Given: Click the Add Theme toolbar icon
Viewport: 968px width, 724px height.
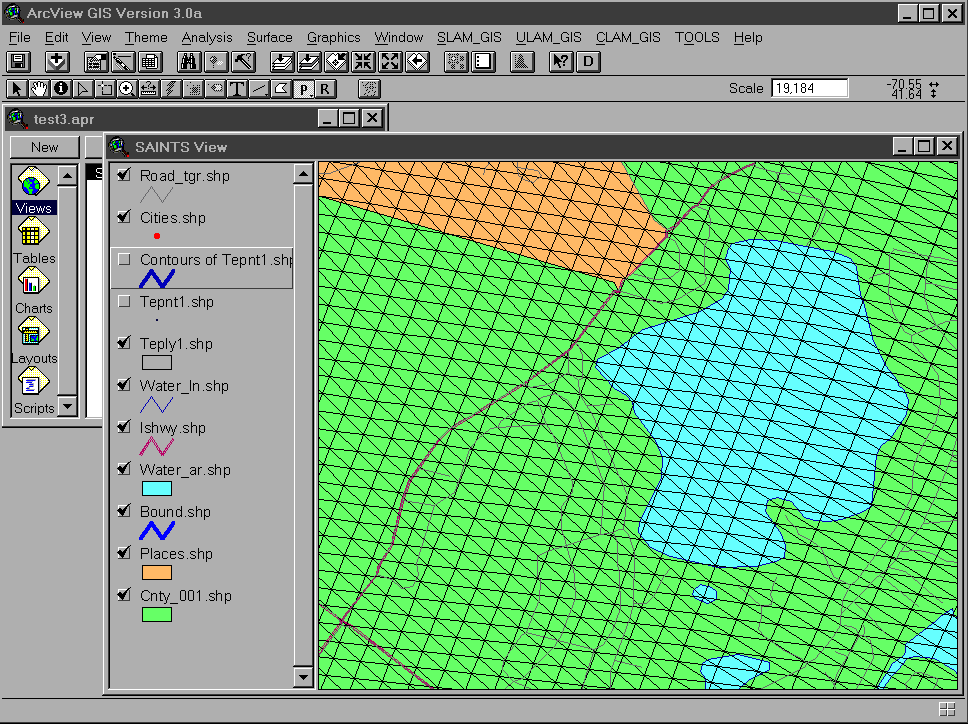Looking at the screenshot, I should click(x=57, y=62).
